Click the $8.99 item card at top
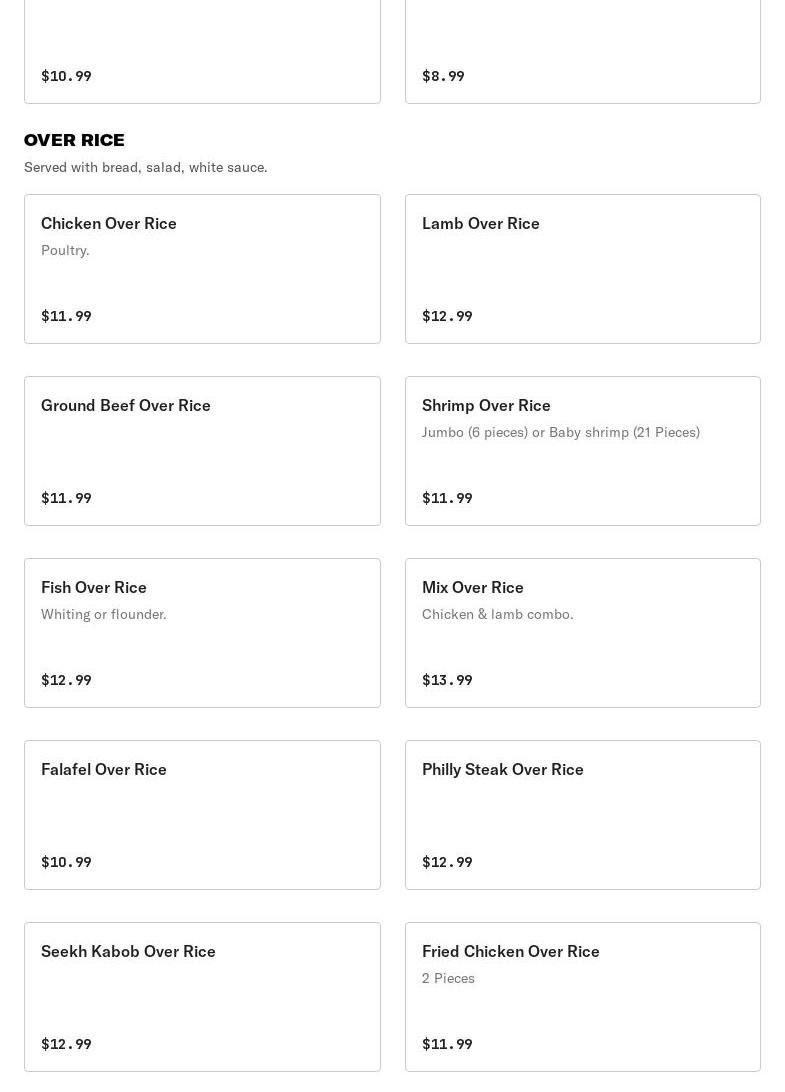Screen dimensions: 785x1092 point(582,50)
